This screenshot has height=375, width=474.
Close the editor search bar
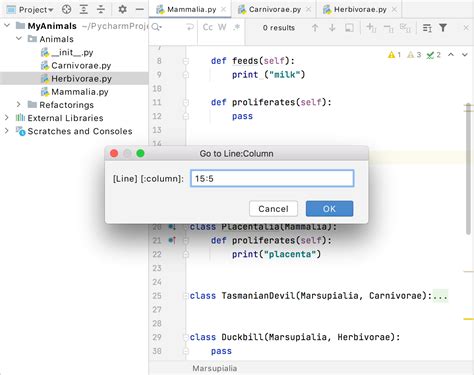[466, 28]
